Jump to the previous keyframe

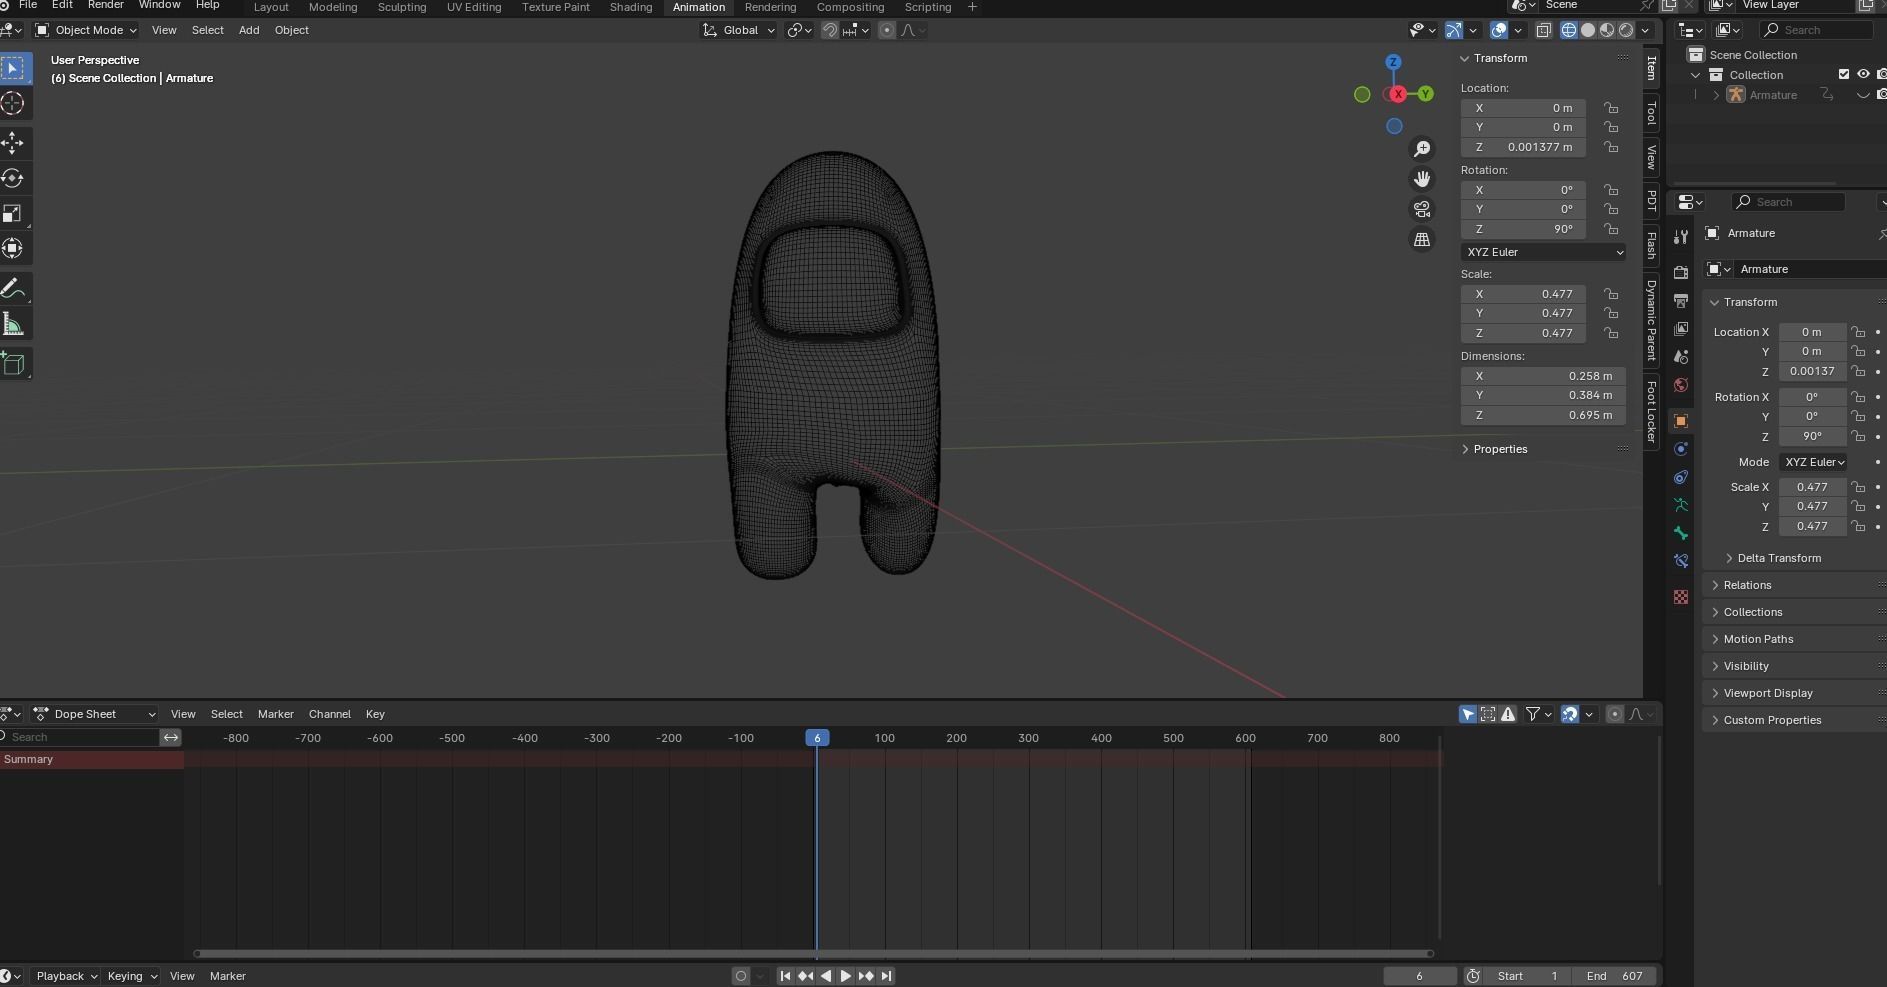pos(806,976)
